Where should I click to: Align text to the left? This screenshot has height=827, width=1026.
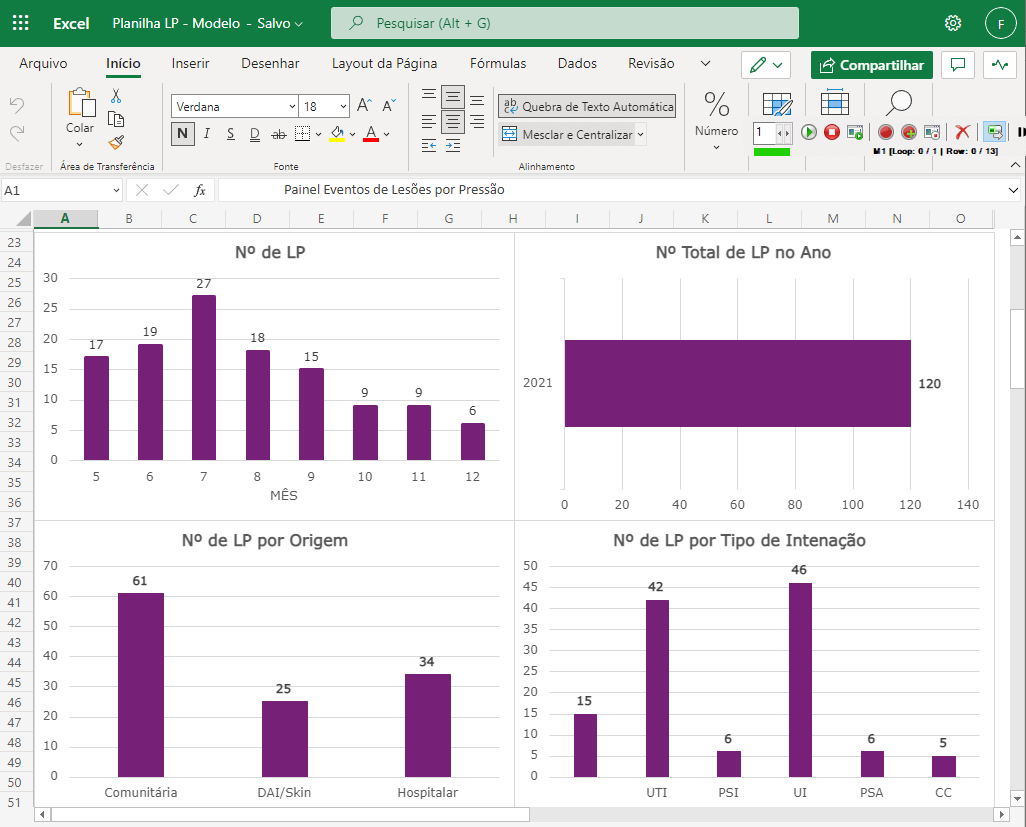pos(429,122)
